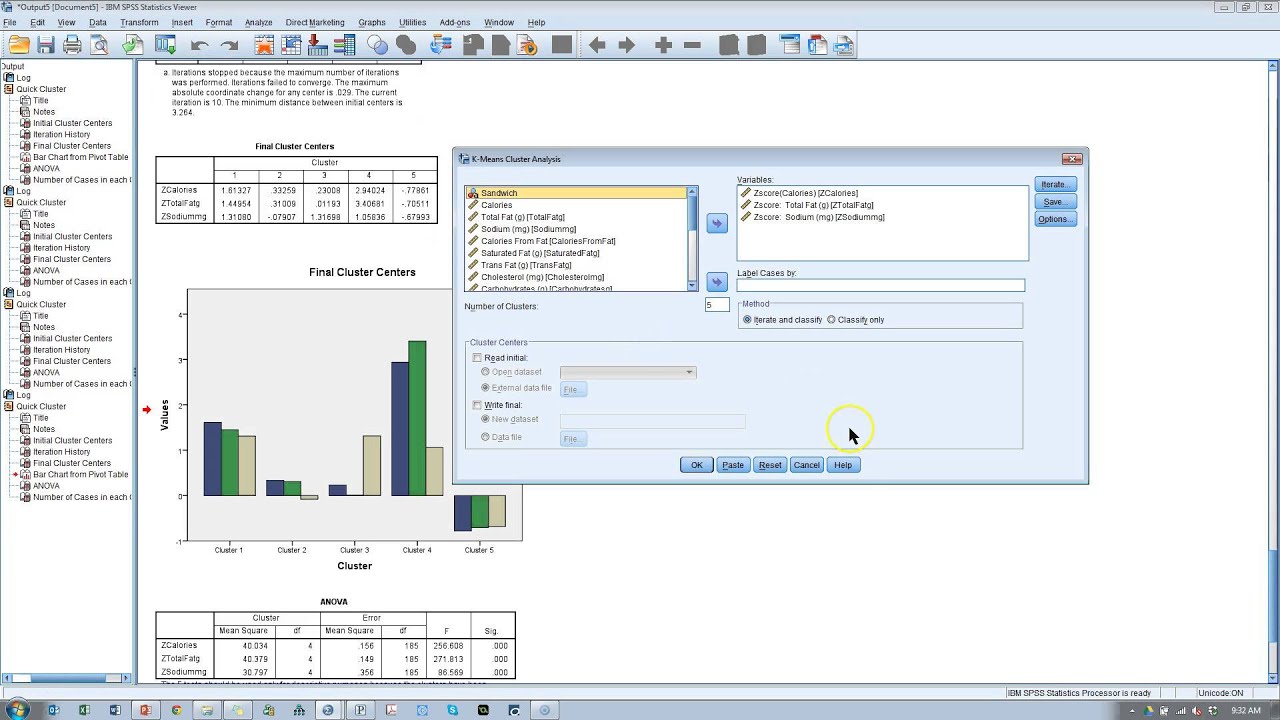Click the Expand plus toolbar icon
This screenshot has height=720, width=1280.
point(662,45)
